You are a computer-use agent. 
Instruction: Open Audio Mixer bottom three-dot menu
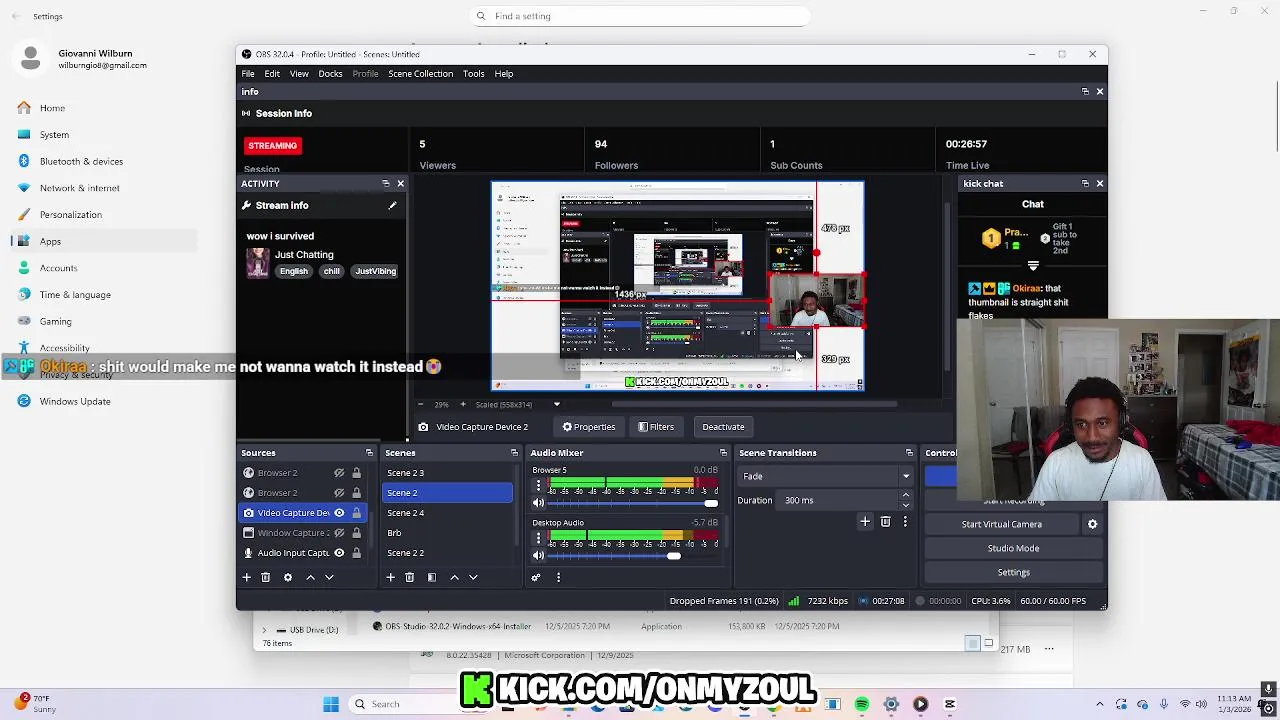point(558,577)
